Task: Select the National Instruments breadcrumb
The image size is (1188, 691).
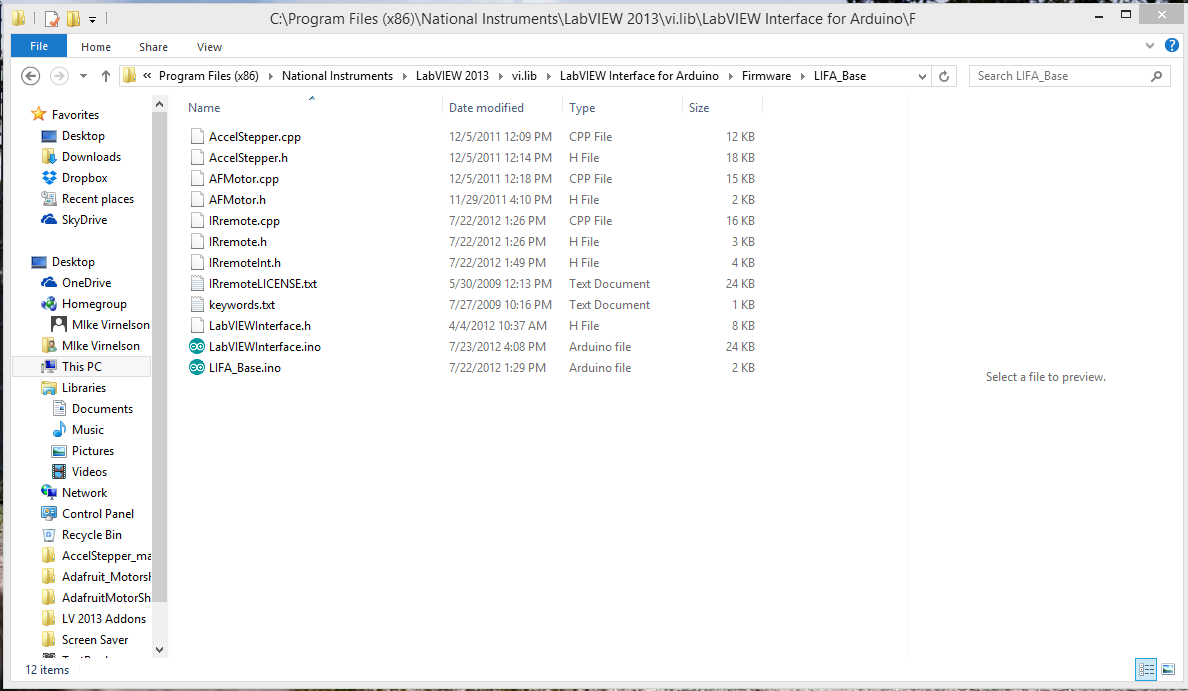Action: 337,76
